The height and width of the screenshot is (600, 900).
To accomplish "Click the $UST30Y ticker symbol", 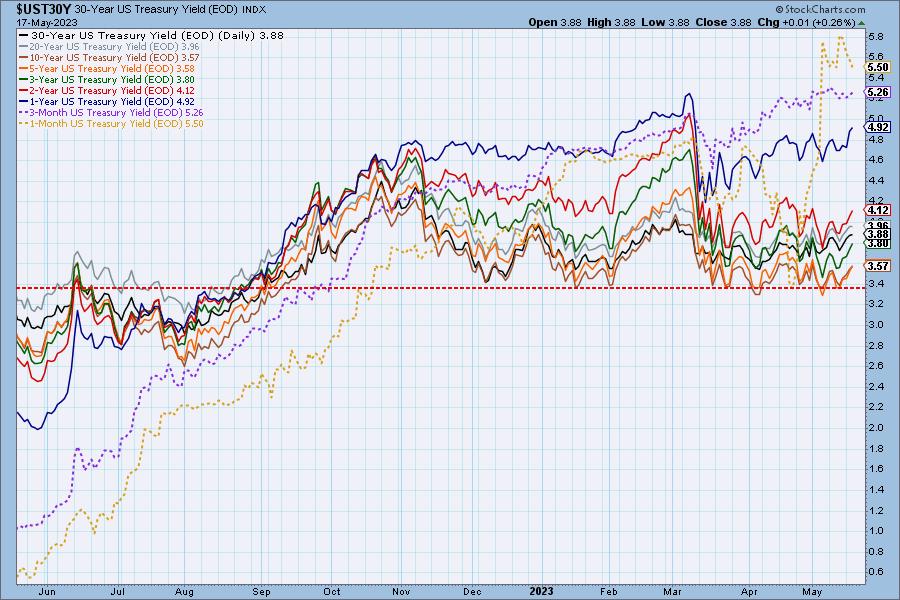I will point(44,9).
